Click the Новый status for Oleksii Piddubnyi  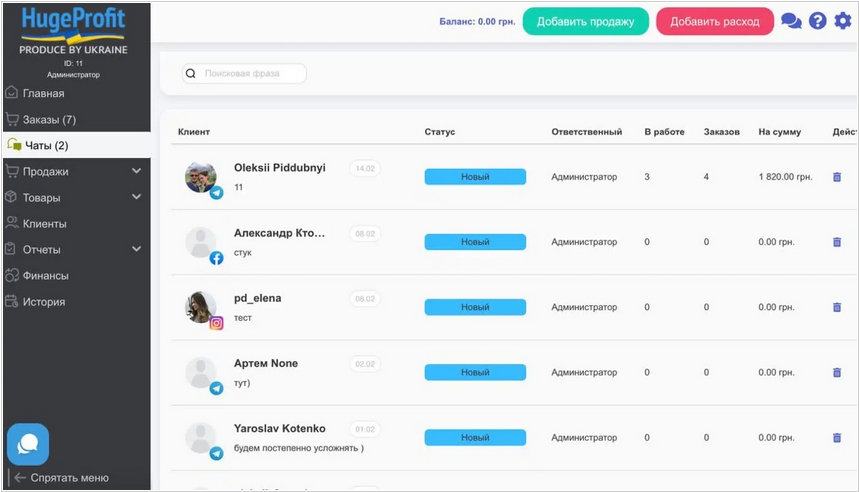pos(475,177)
